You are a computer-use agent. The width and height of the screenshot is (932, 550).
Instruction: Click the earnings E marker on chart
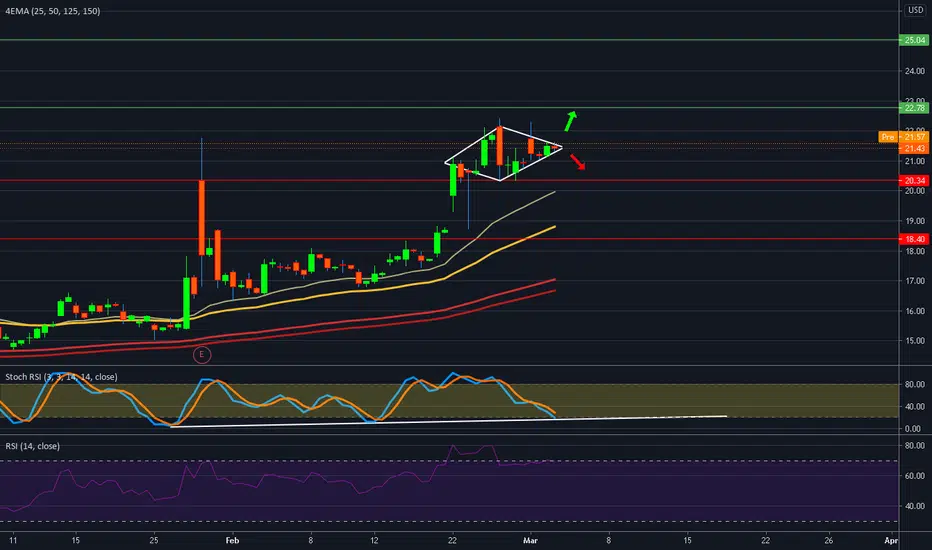[202, 355]
